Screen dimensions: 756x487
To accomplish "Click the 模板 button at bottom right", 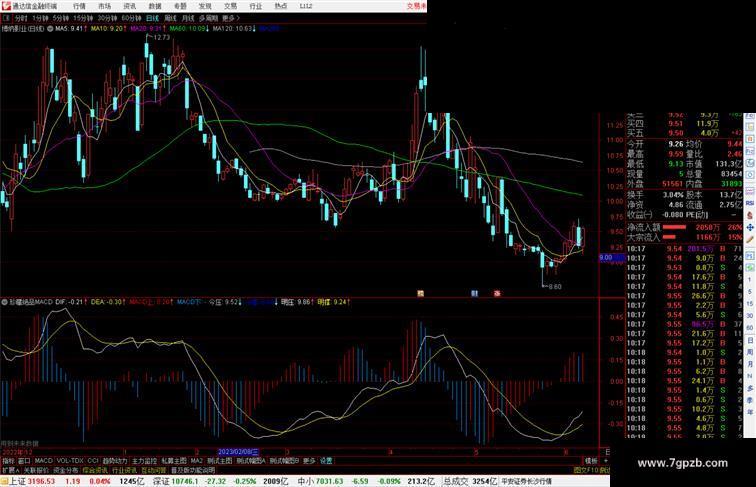I will 591,461.
